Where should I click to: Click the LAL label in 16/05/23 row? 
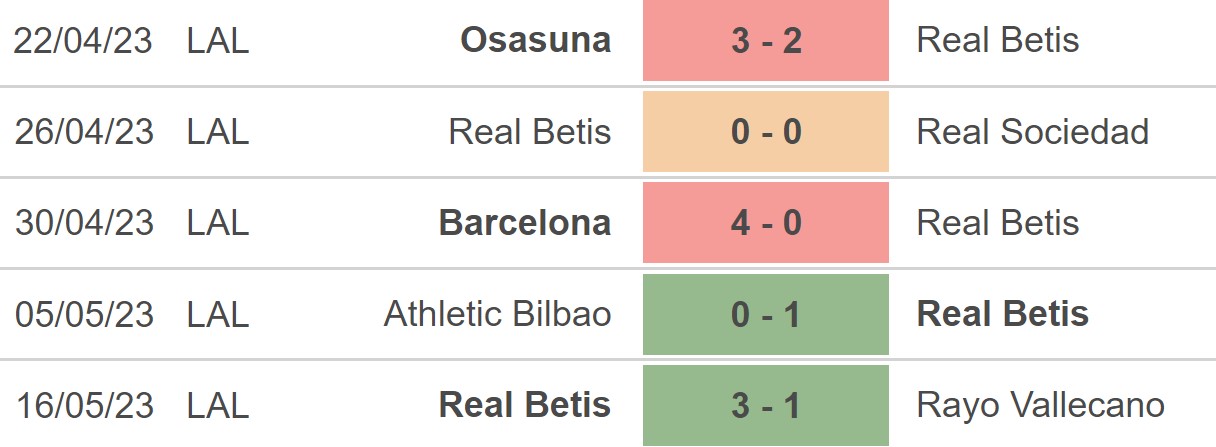pos(217,405)
